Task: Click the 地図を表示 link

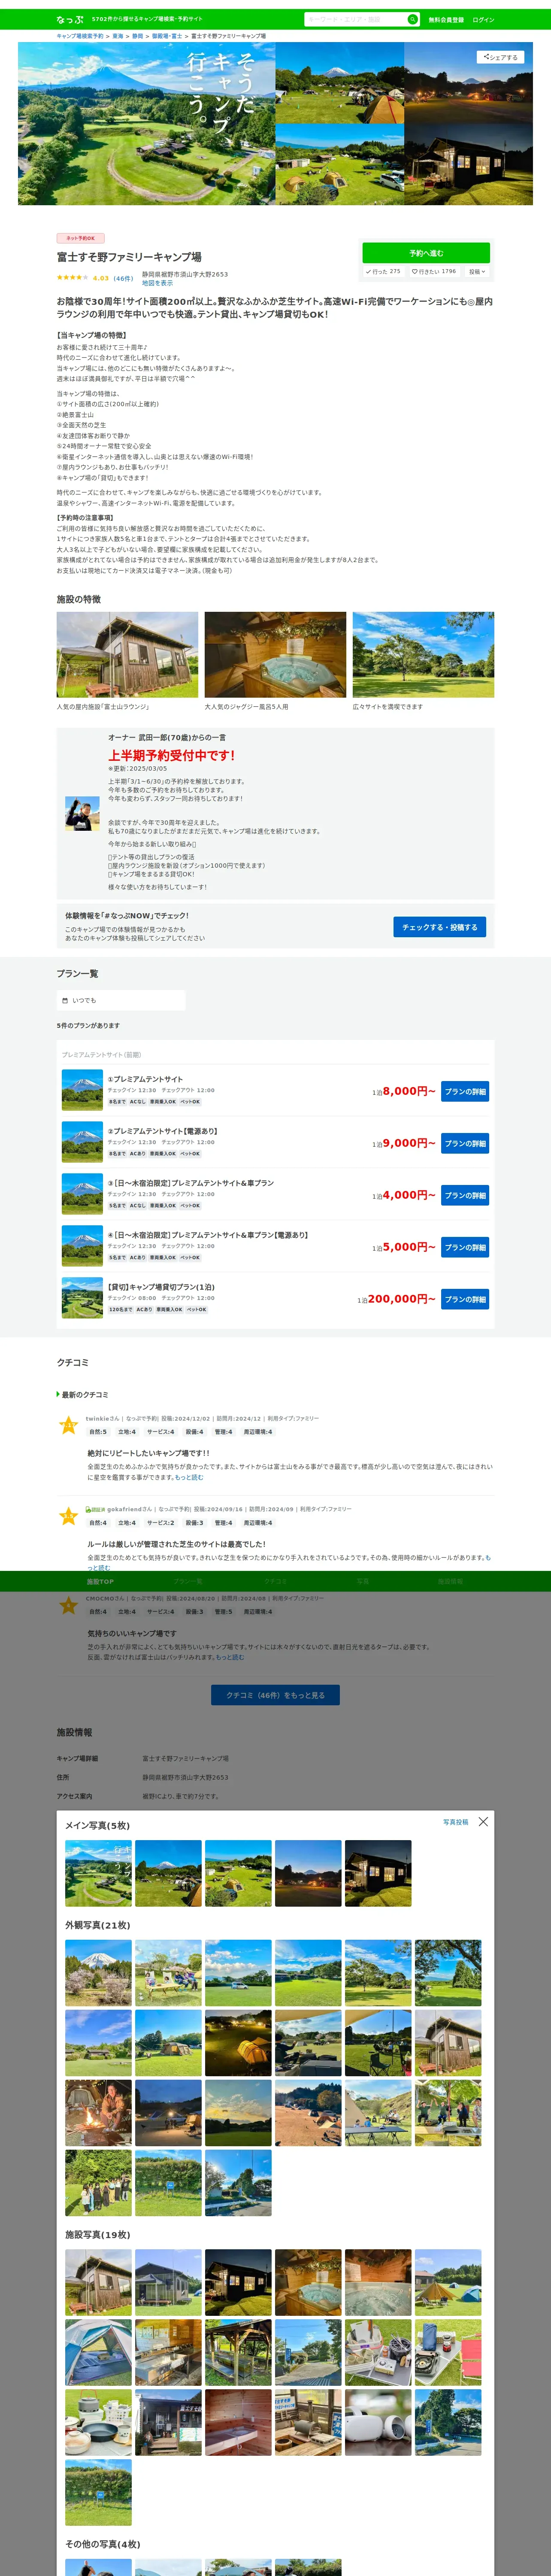Action: (x=157, y=283)
